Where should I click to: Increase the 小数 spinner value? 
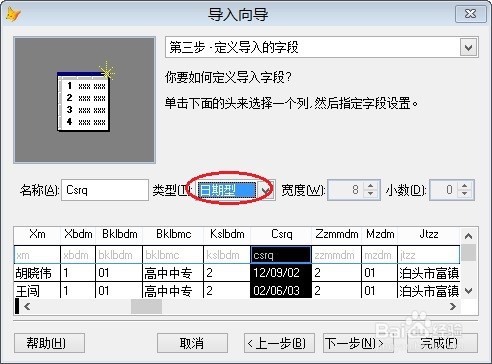click(x=465, y=185)
